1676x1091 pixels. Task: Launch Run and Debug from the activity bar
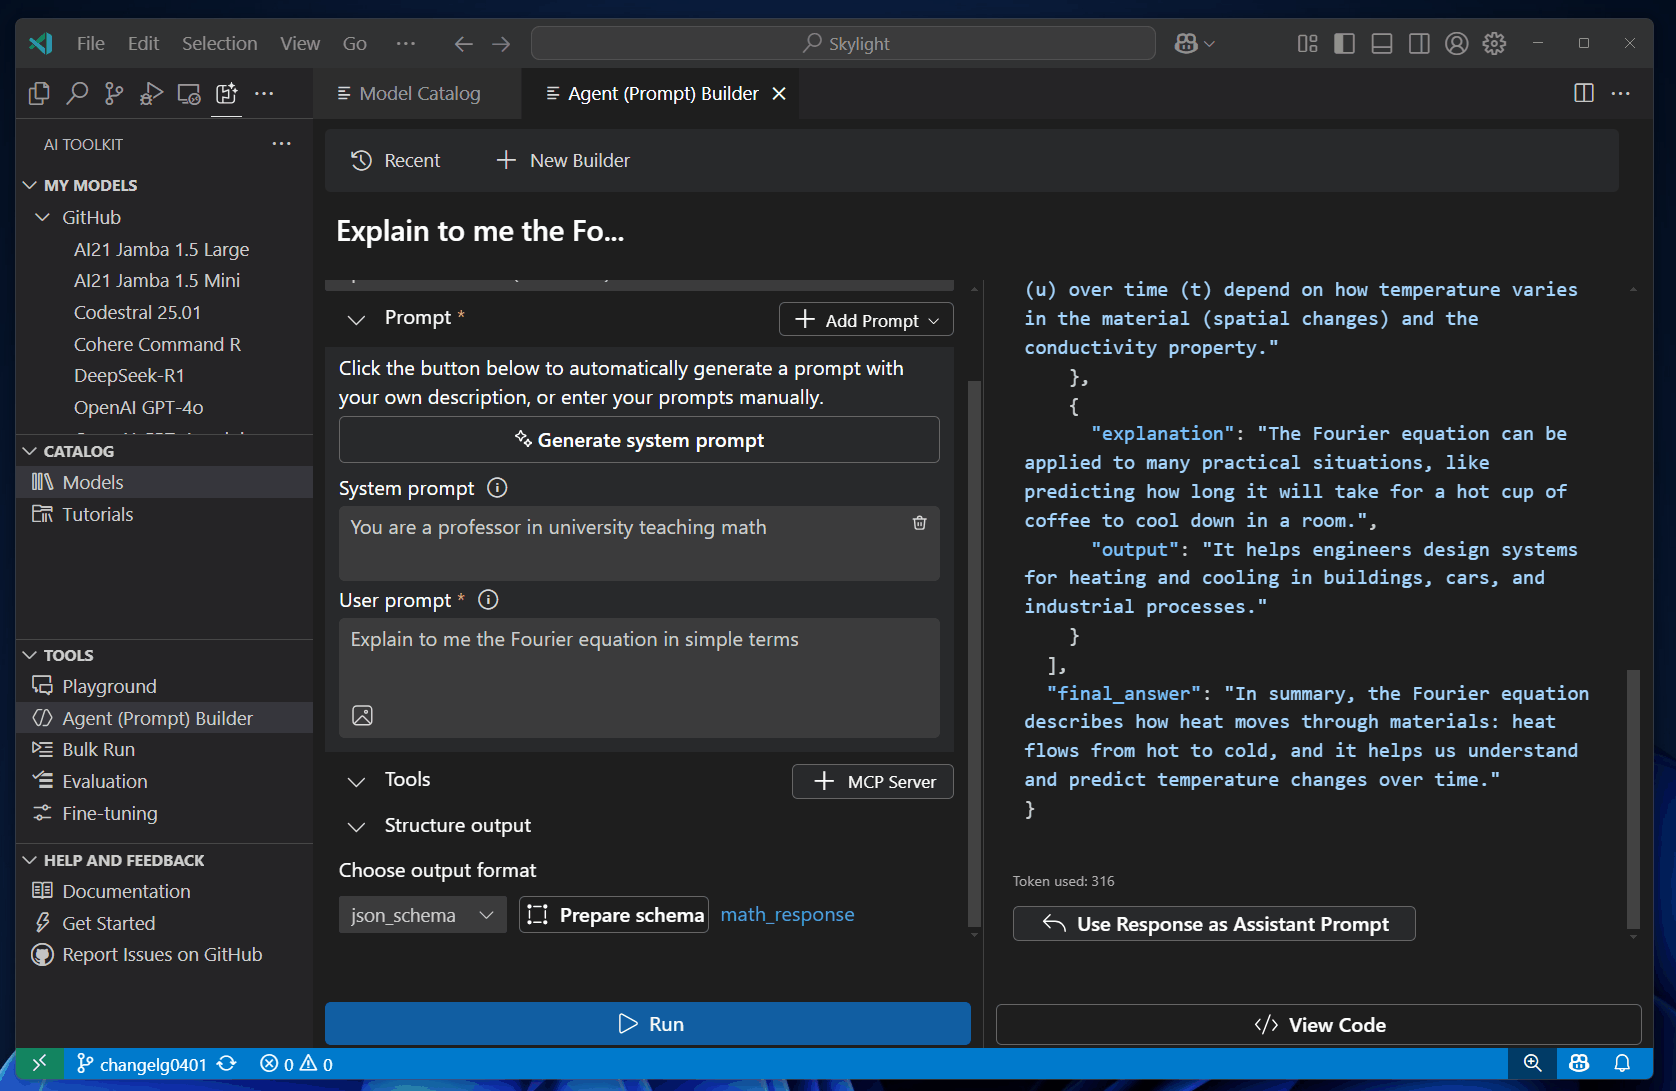[x=150, y=93]
